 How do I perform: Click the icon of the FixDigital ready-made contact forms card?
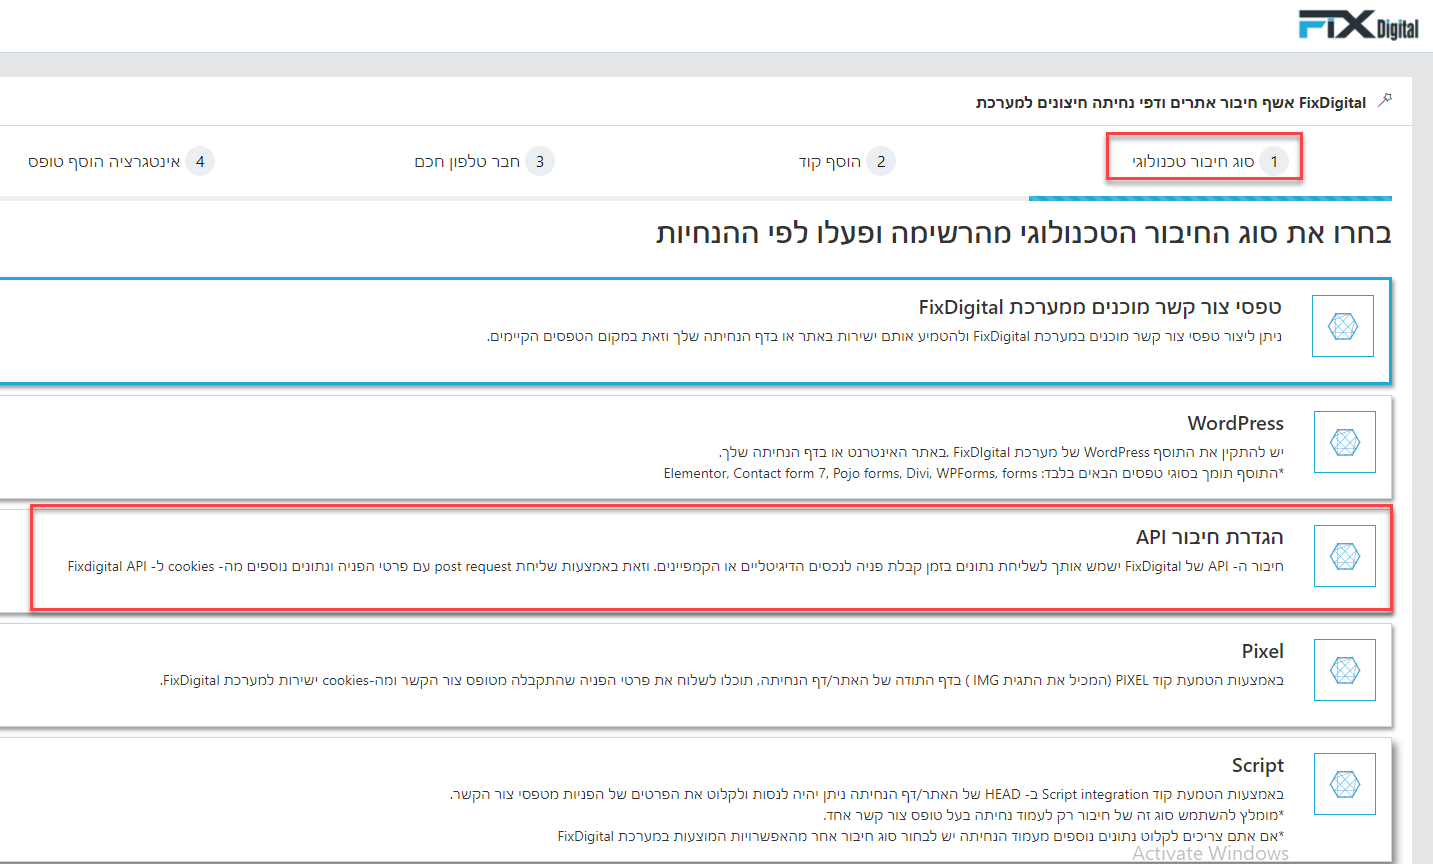[x=1343, y=326]
